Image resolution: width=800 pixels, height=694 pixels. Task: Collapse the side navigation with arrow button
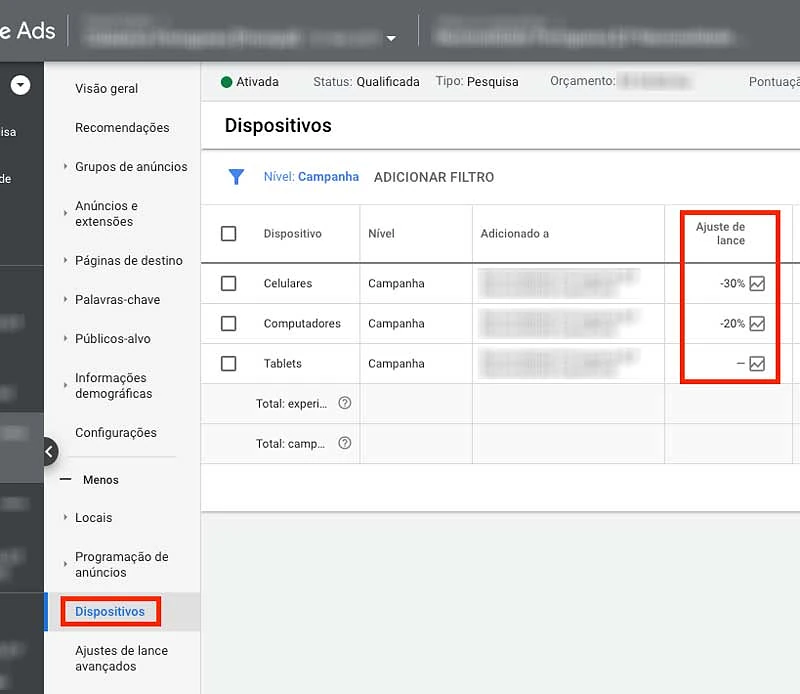click(x=49, y=451)
